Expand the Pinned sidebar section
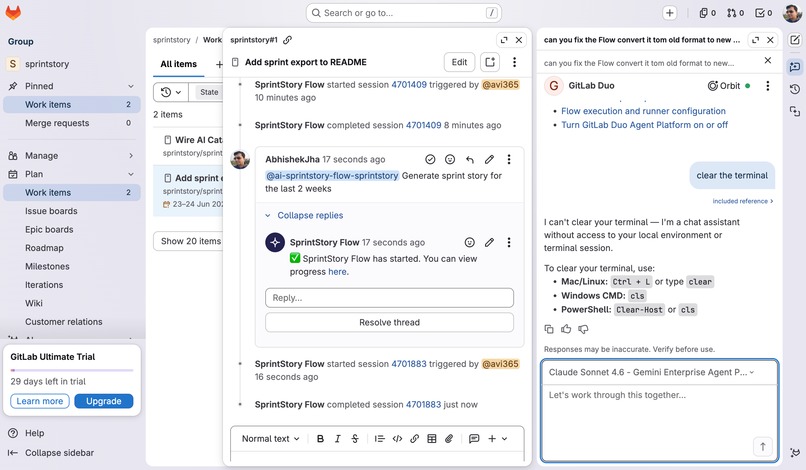 pyautogui.click(x=131, y=86)
